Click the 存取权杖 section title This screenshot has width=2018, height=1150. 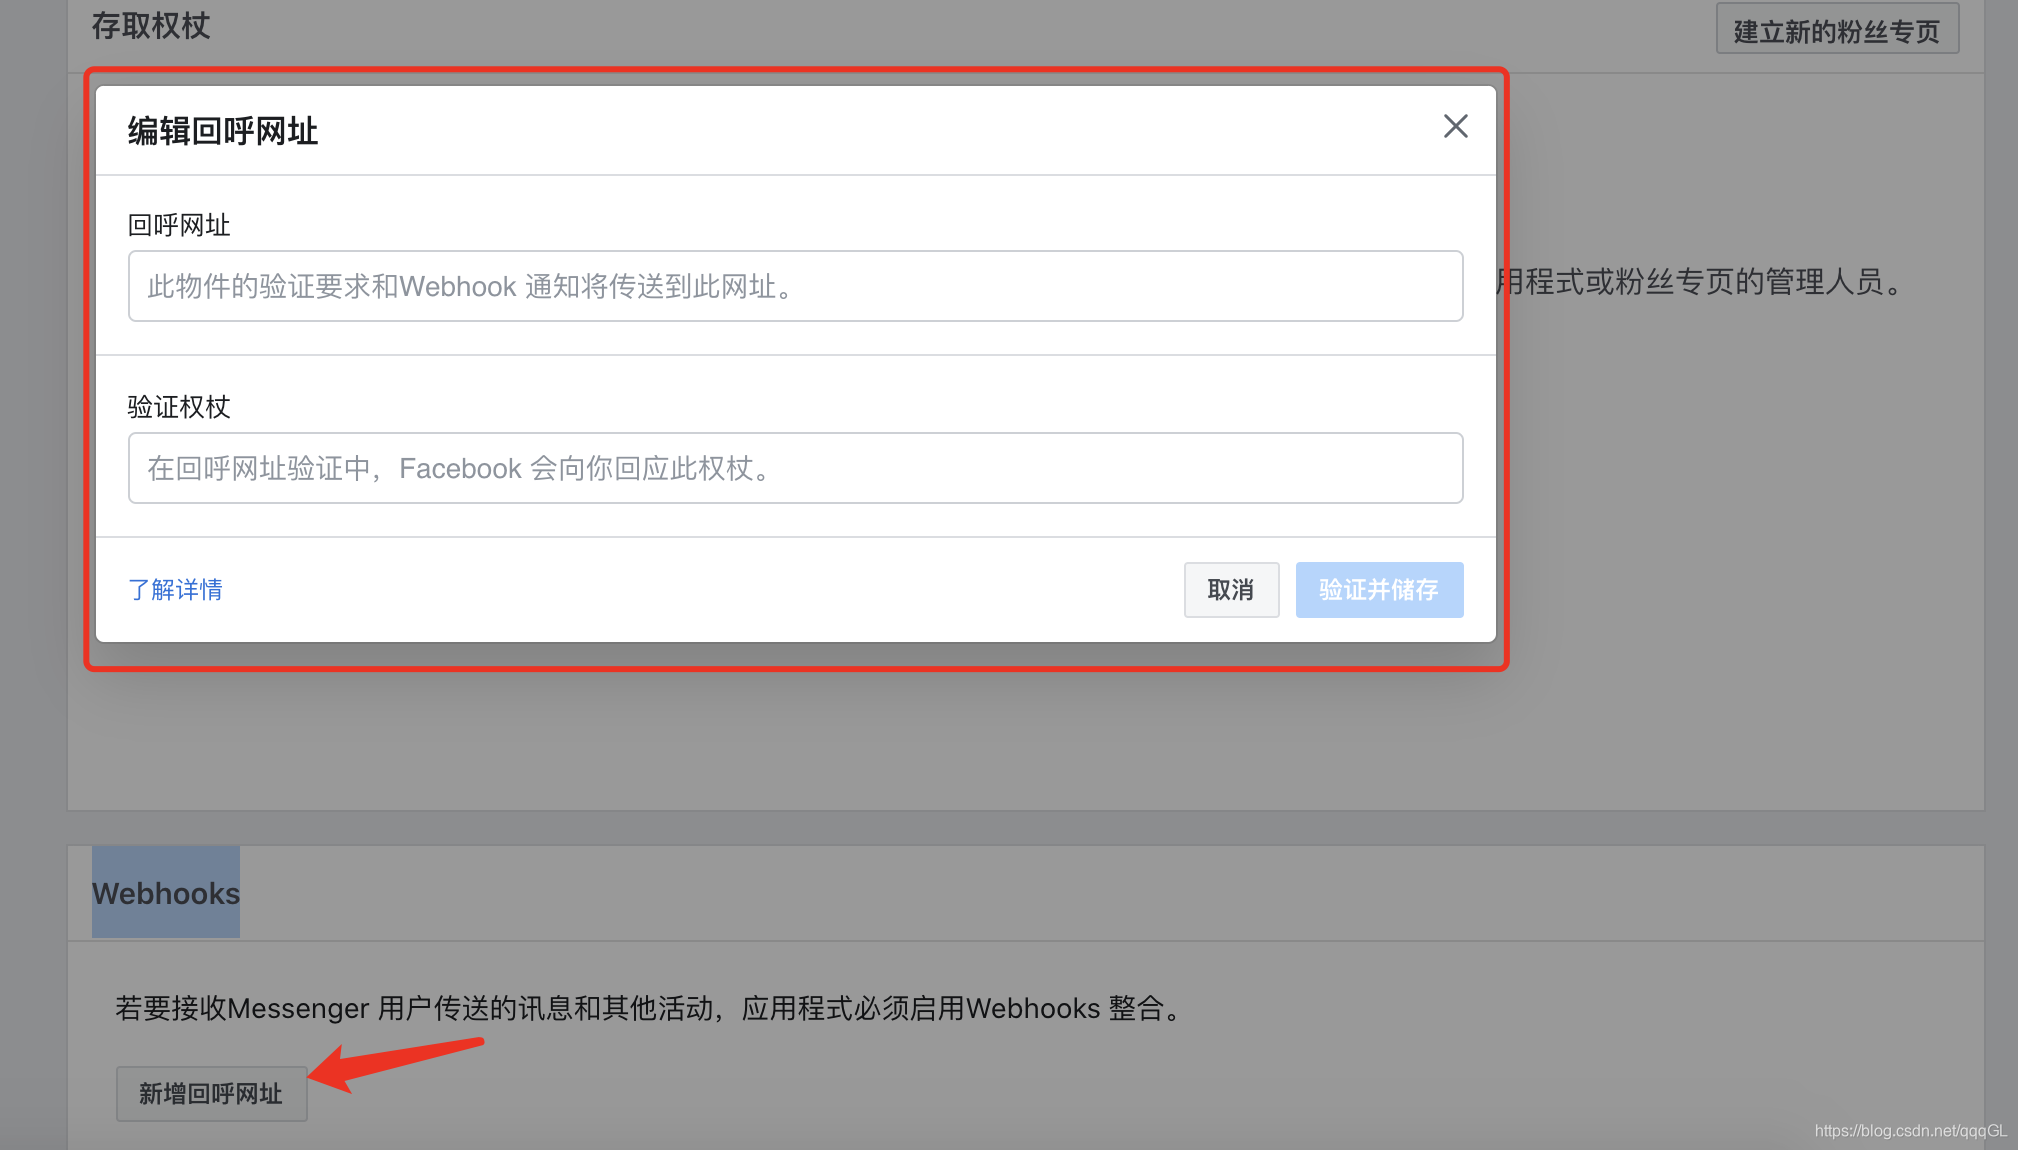pos(150,26)
